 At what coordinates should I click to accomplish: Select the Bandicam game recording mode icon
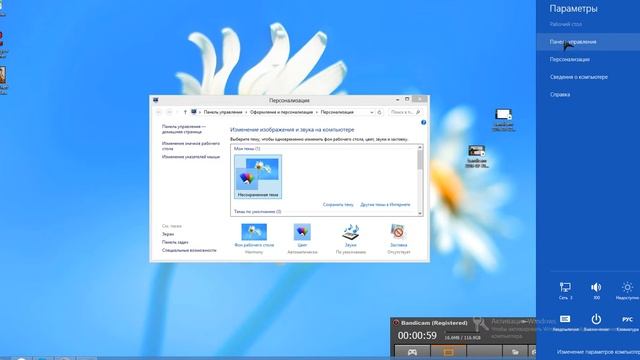(x=412, y=351)
